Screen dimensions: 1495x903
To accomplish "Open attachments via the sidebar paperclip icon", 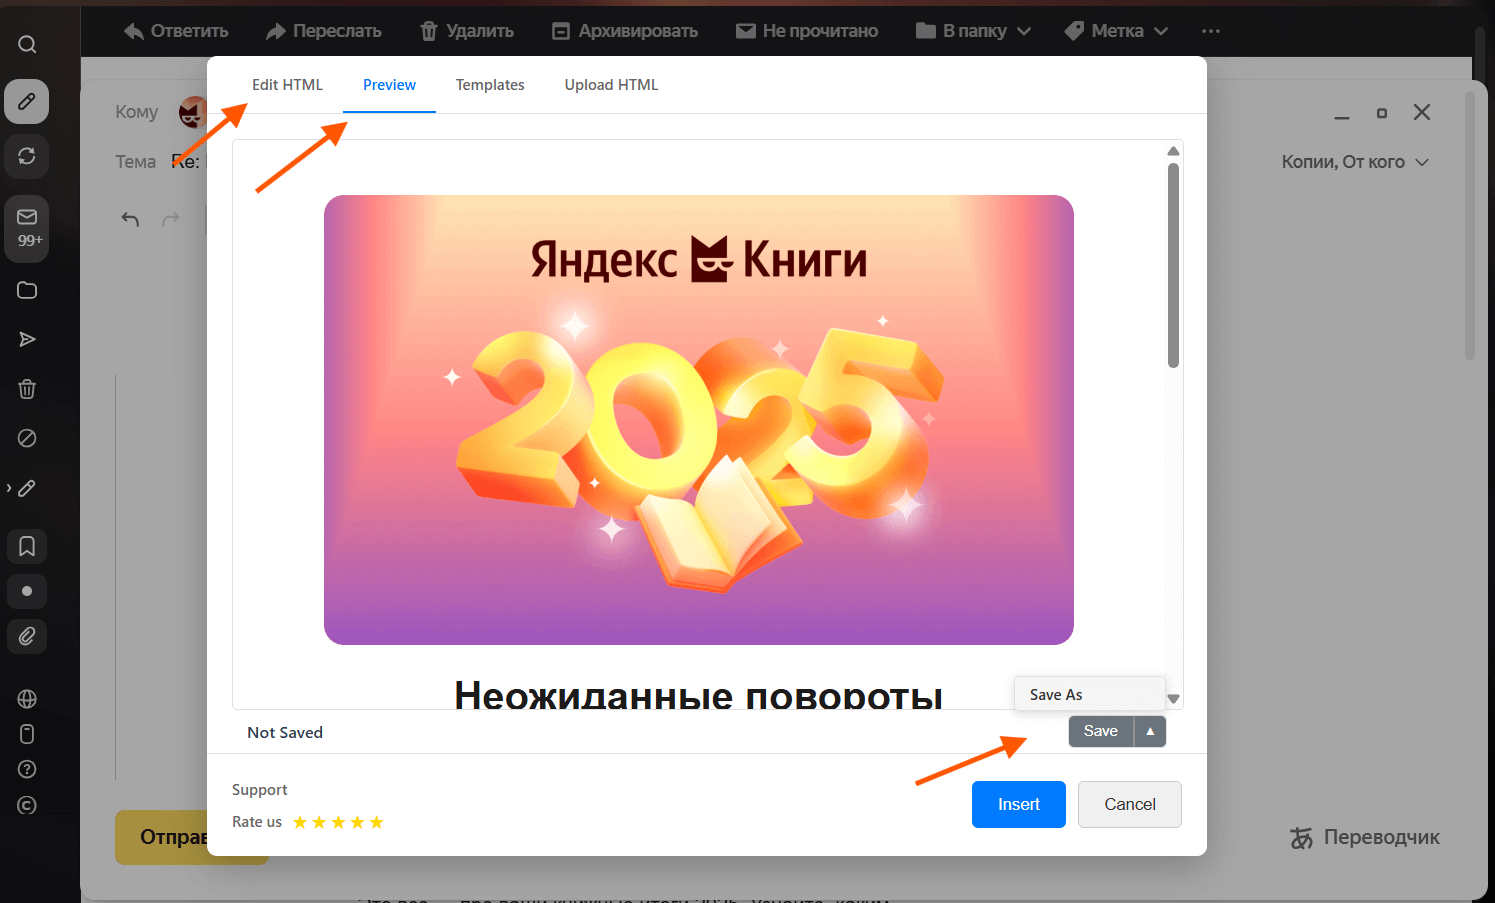I will tap(27, 636).
